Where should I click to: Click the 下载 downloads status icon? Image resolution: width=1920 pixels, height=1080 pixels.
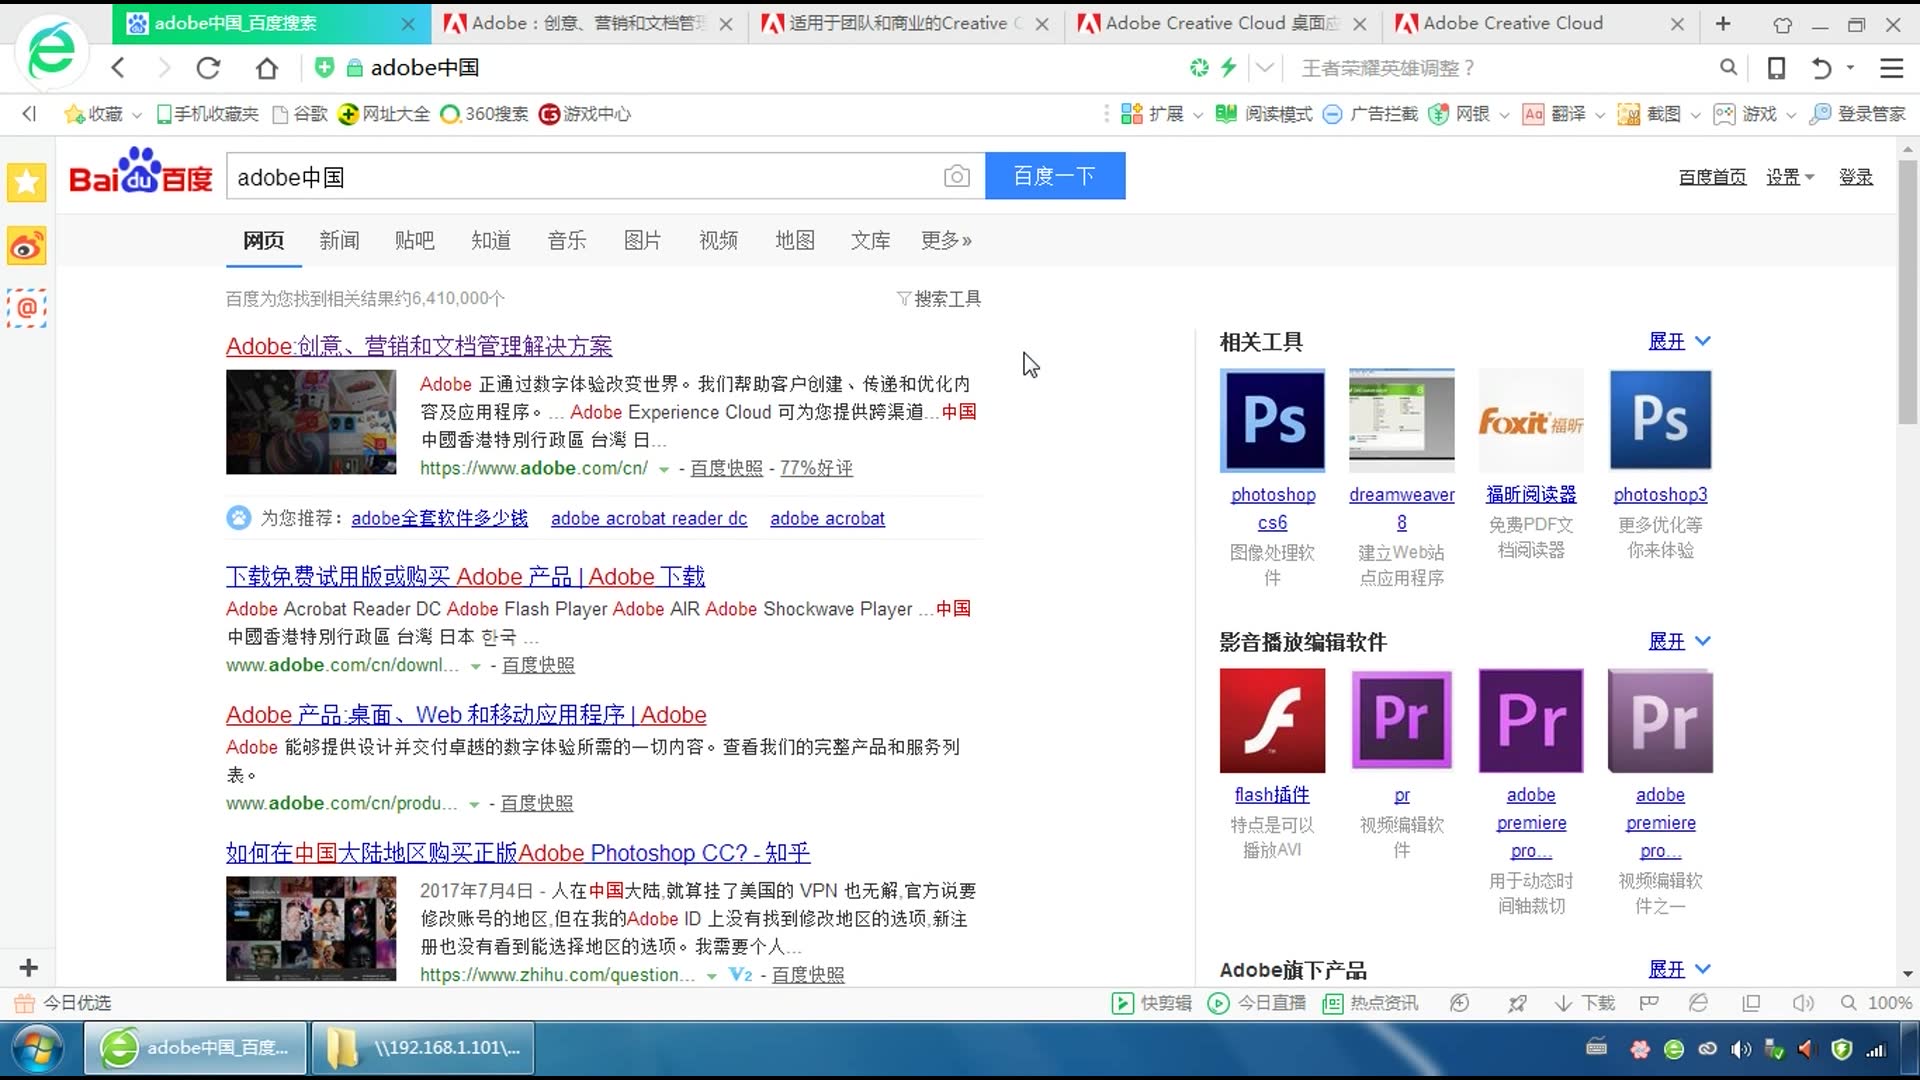pyautogui.click(x=1585, y=1003)
